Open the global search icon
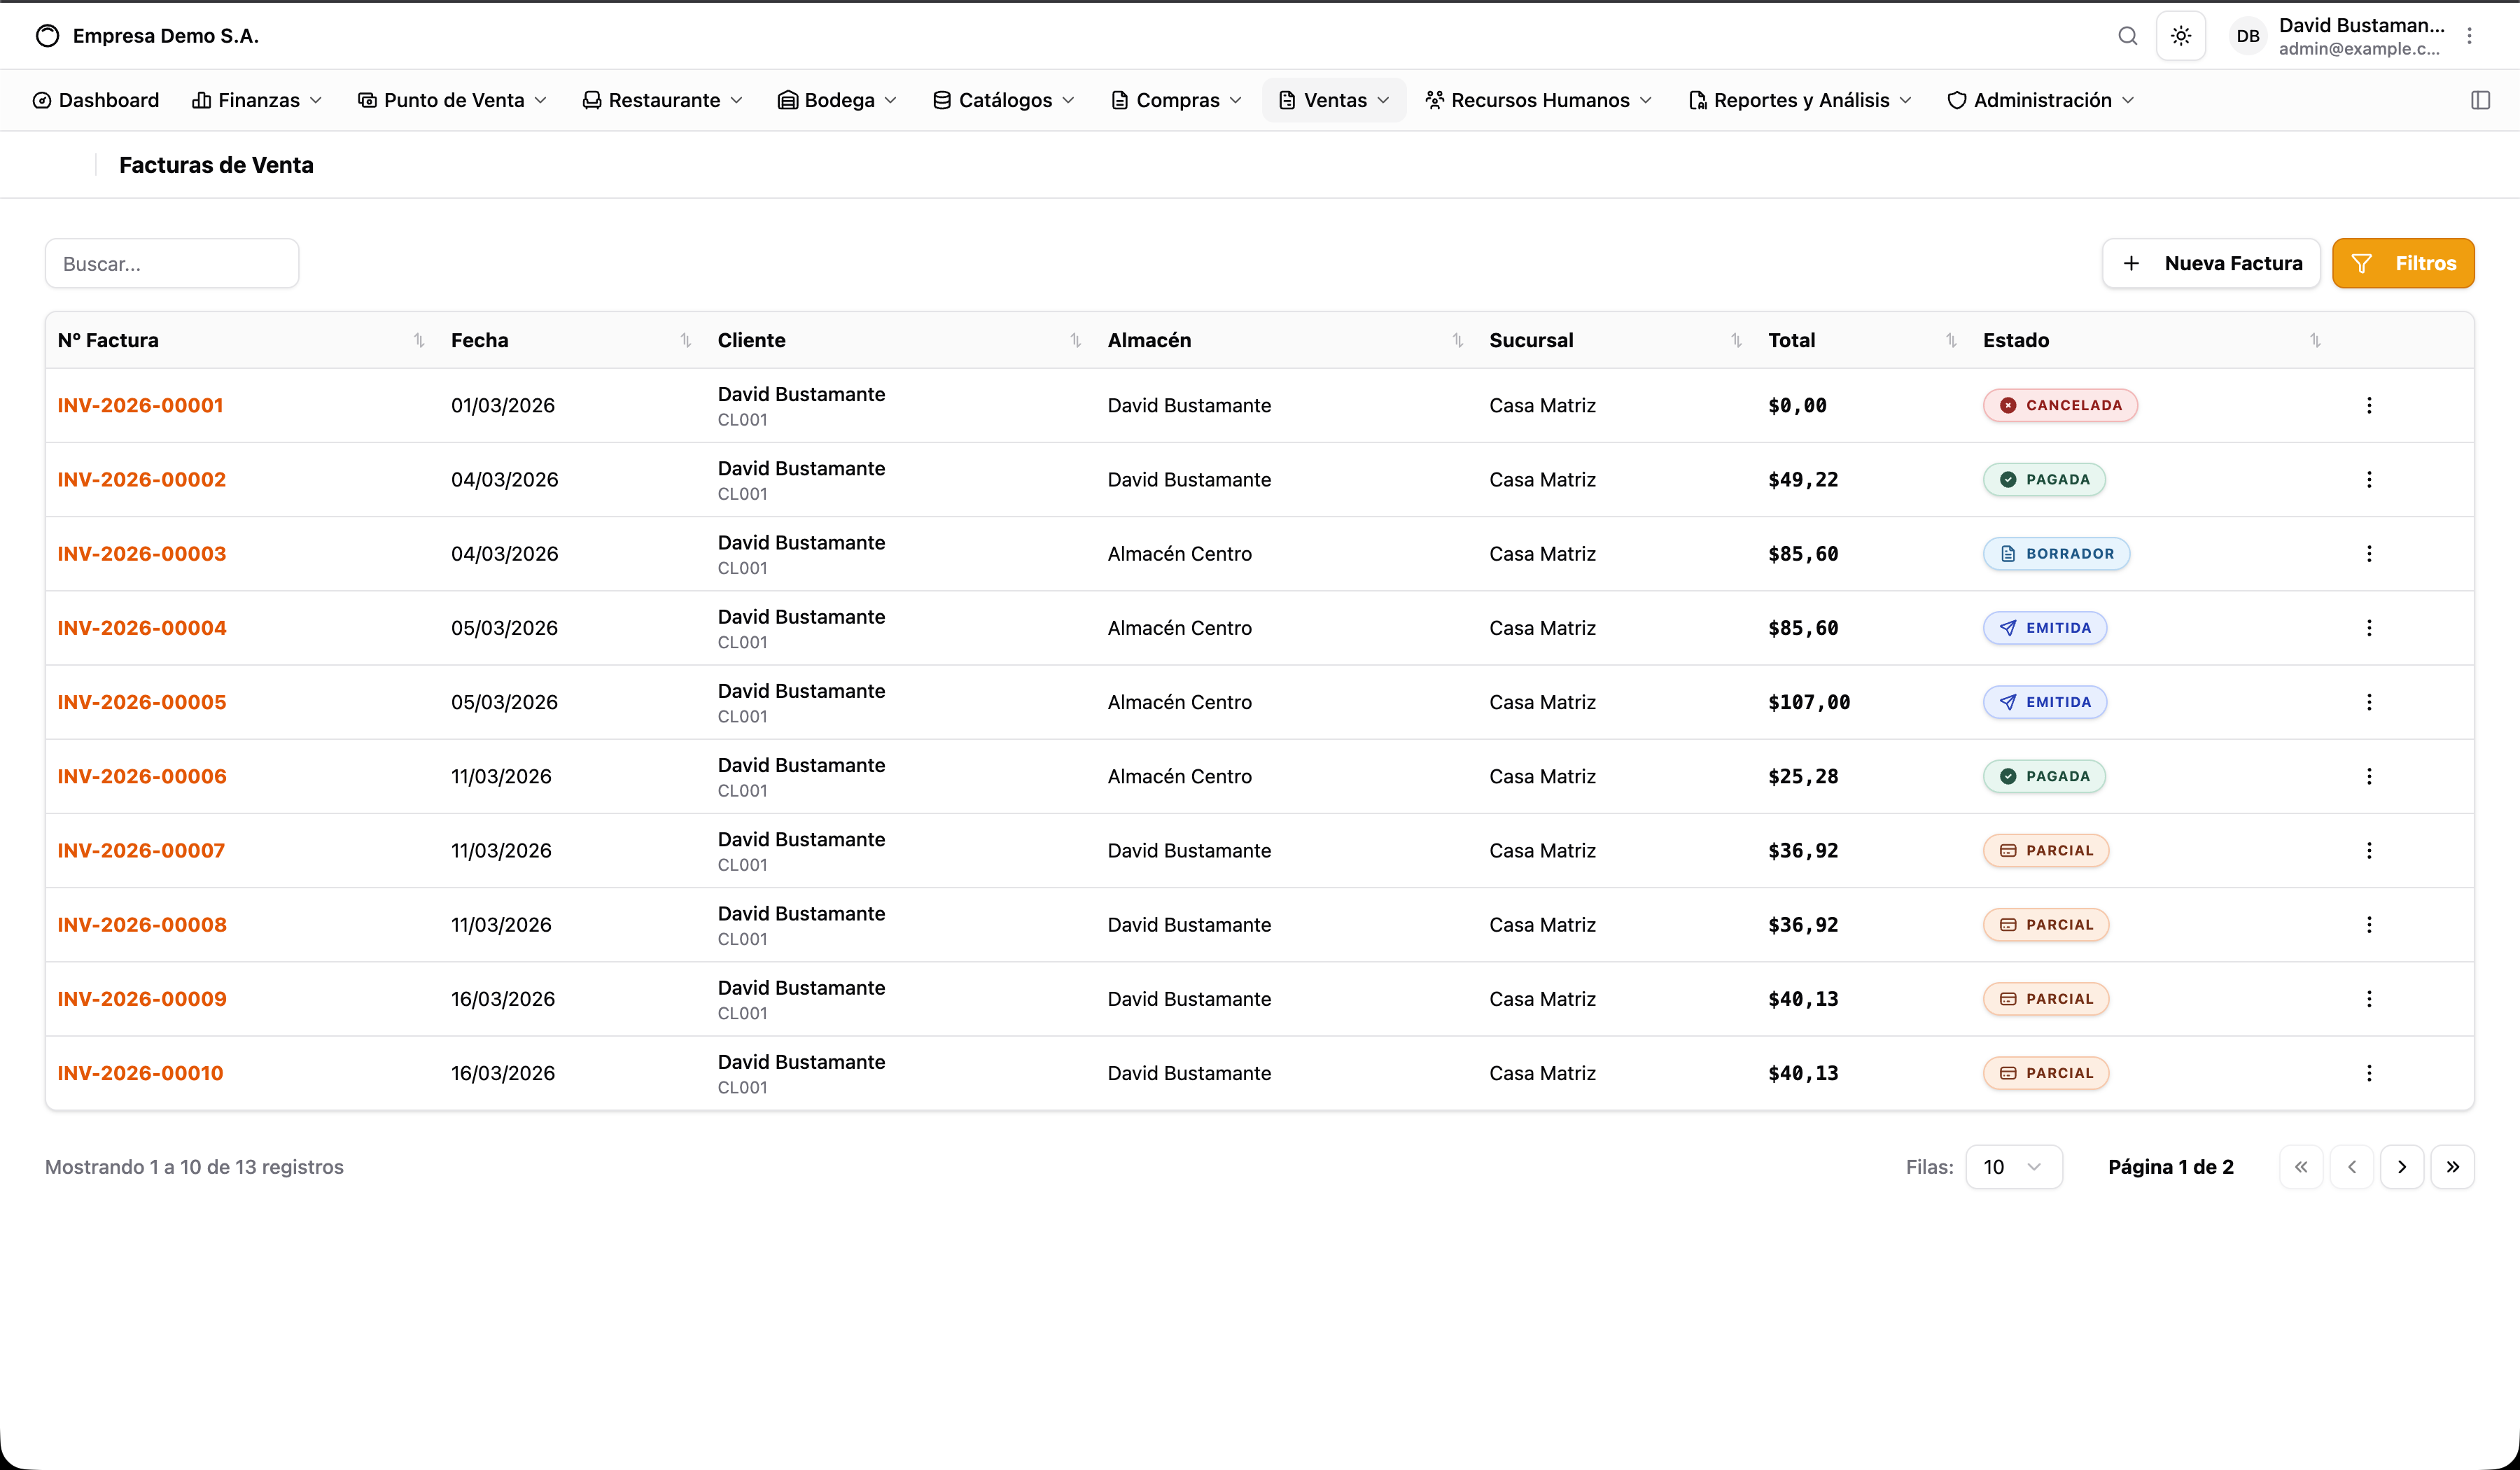 [2127, 36]
